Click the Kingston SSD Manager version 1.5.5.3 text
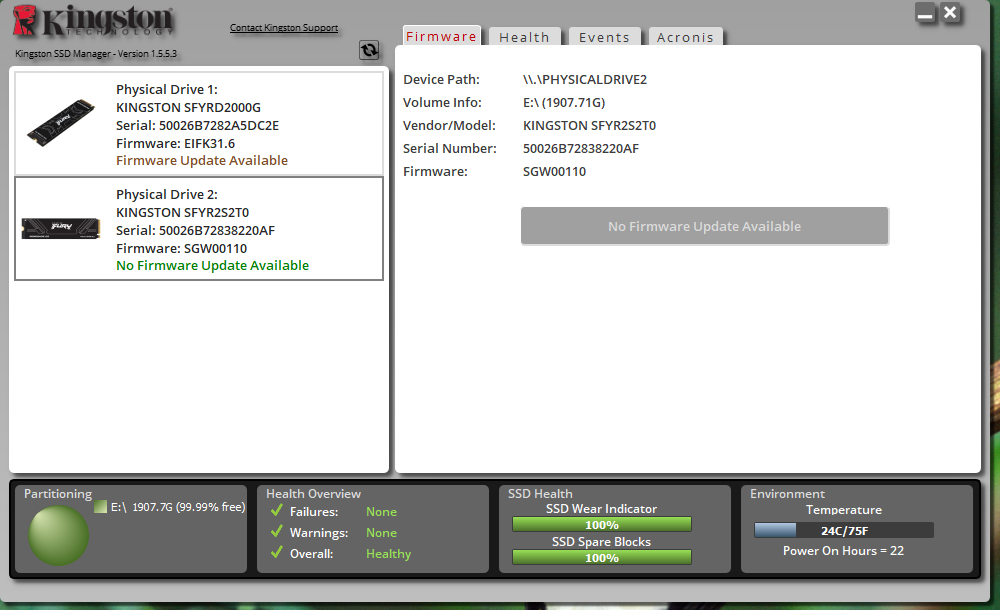 96,54
